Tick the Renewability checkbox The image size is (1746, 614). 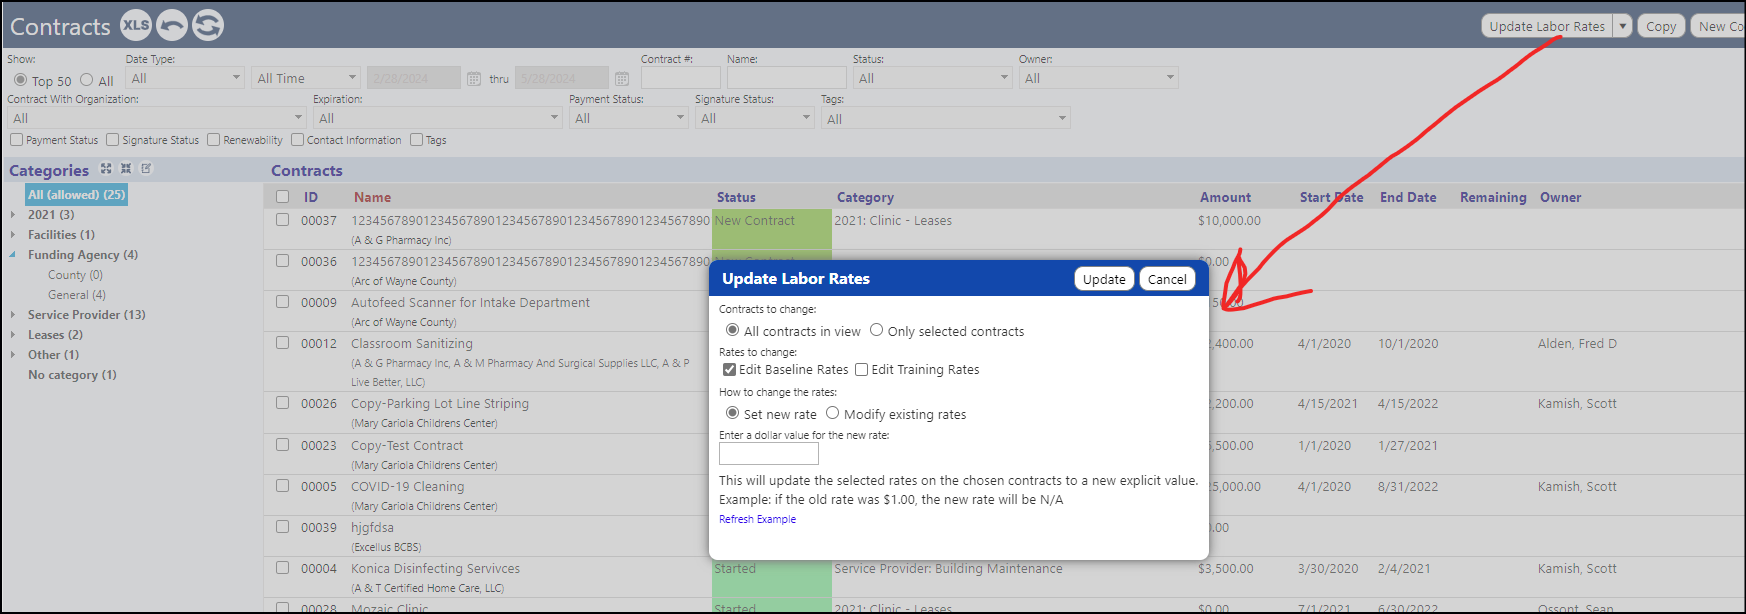pos(213,140)
